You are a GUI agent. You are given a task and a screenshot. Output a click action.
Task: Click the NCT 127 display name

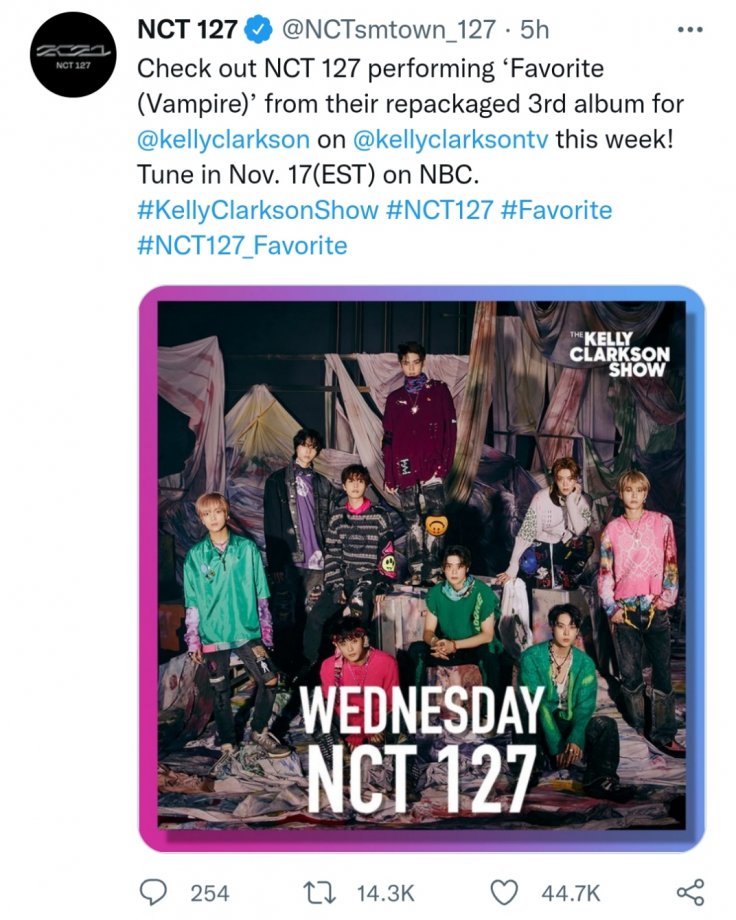pos(186,31)
